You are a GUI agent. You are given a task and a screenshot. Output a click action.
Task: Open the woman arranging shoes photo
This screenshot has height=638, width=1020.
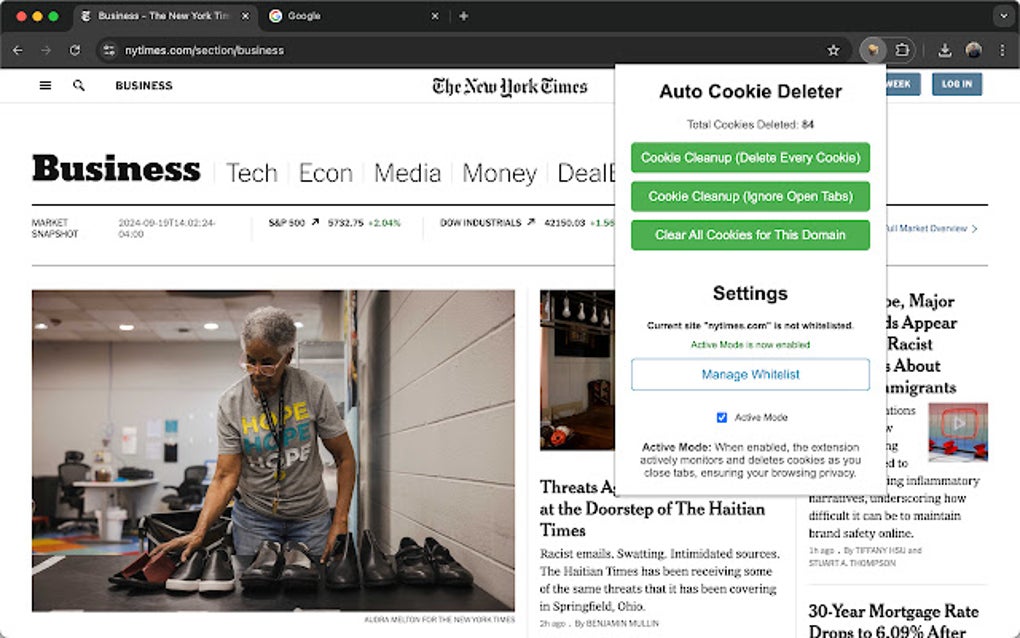273,451
